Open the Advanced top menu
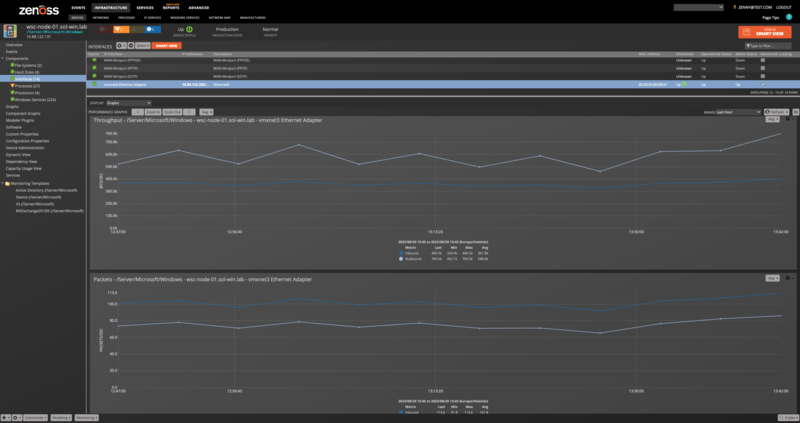This screenshot has height=423, width=800. [x=198, y=8]
